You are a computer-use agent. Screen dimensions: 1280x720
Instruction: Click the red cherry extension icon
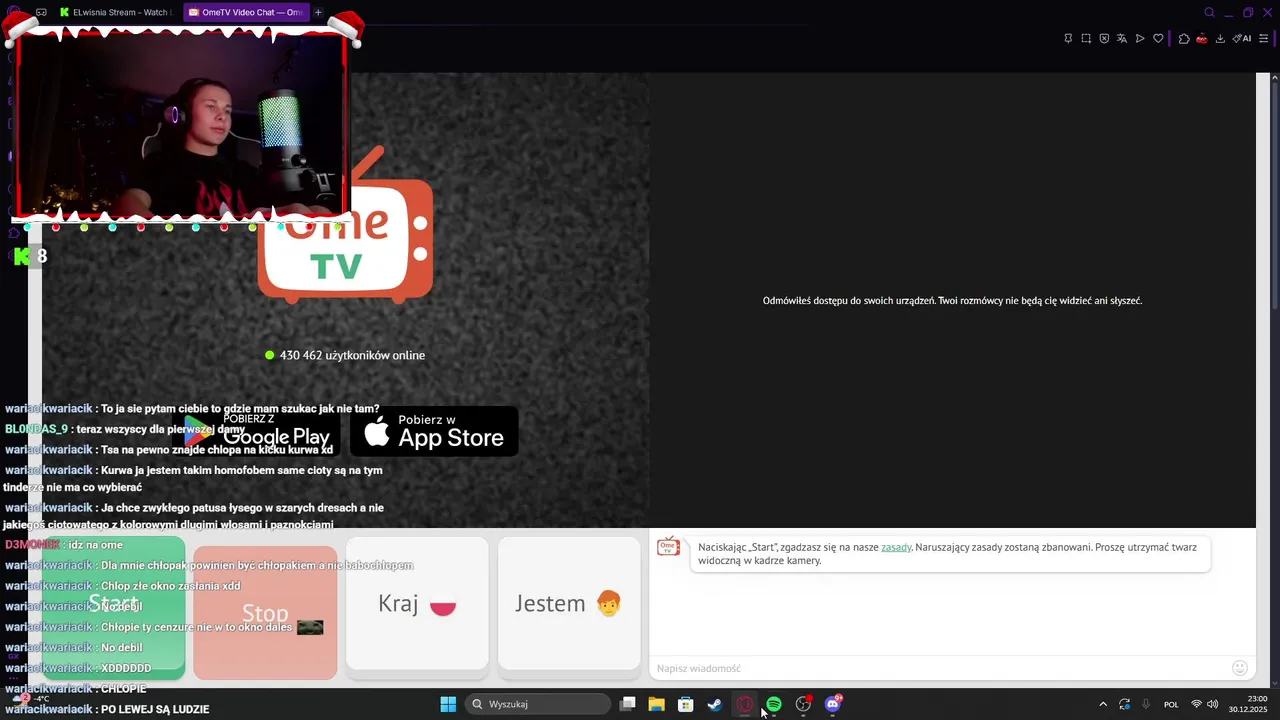click(x=1202, y=39)
